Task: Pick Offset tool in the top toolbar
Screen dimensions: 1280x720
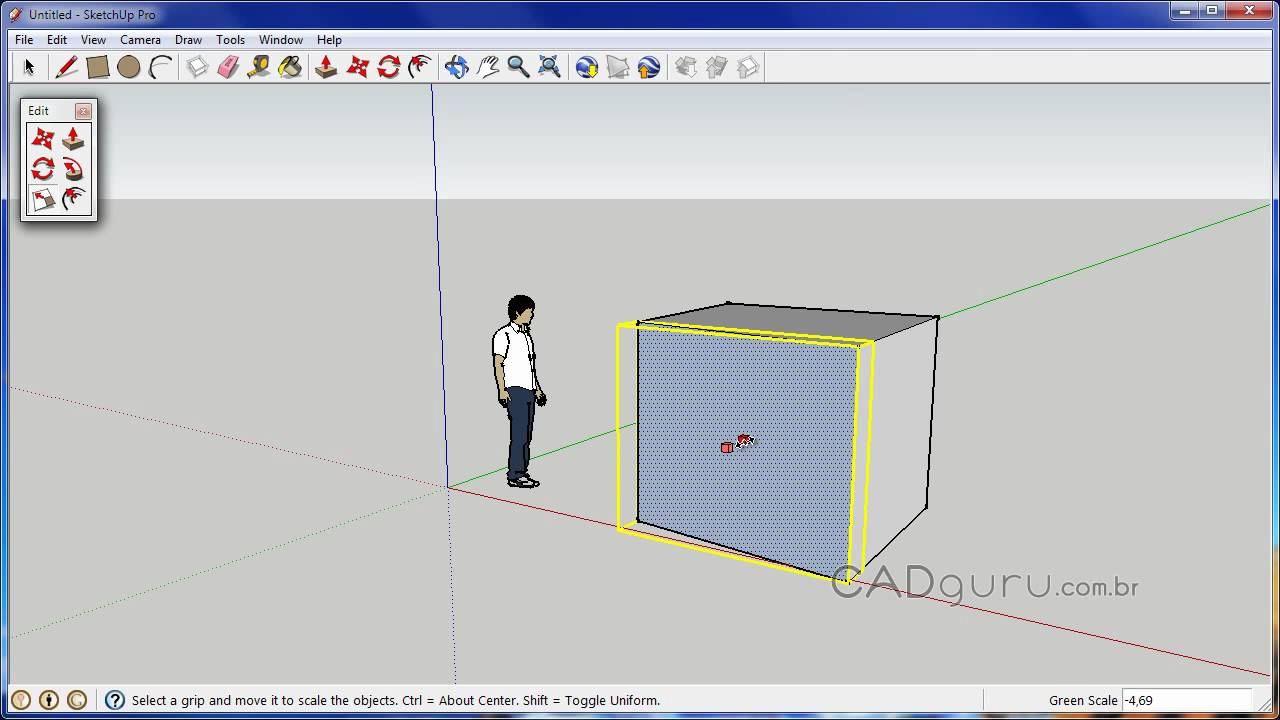Action: pos(420,67)
